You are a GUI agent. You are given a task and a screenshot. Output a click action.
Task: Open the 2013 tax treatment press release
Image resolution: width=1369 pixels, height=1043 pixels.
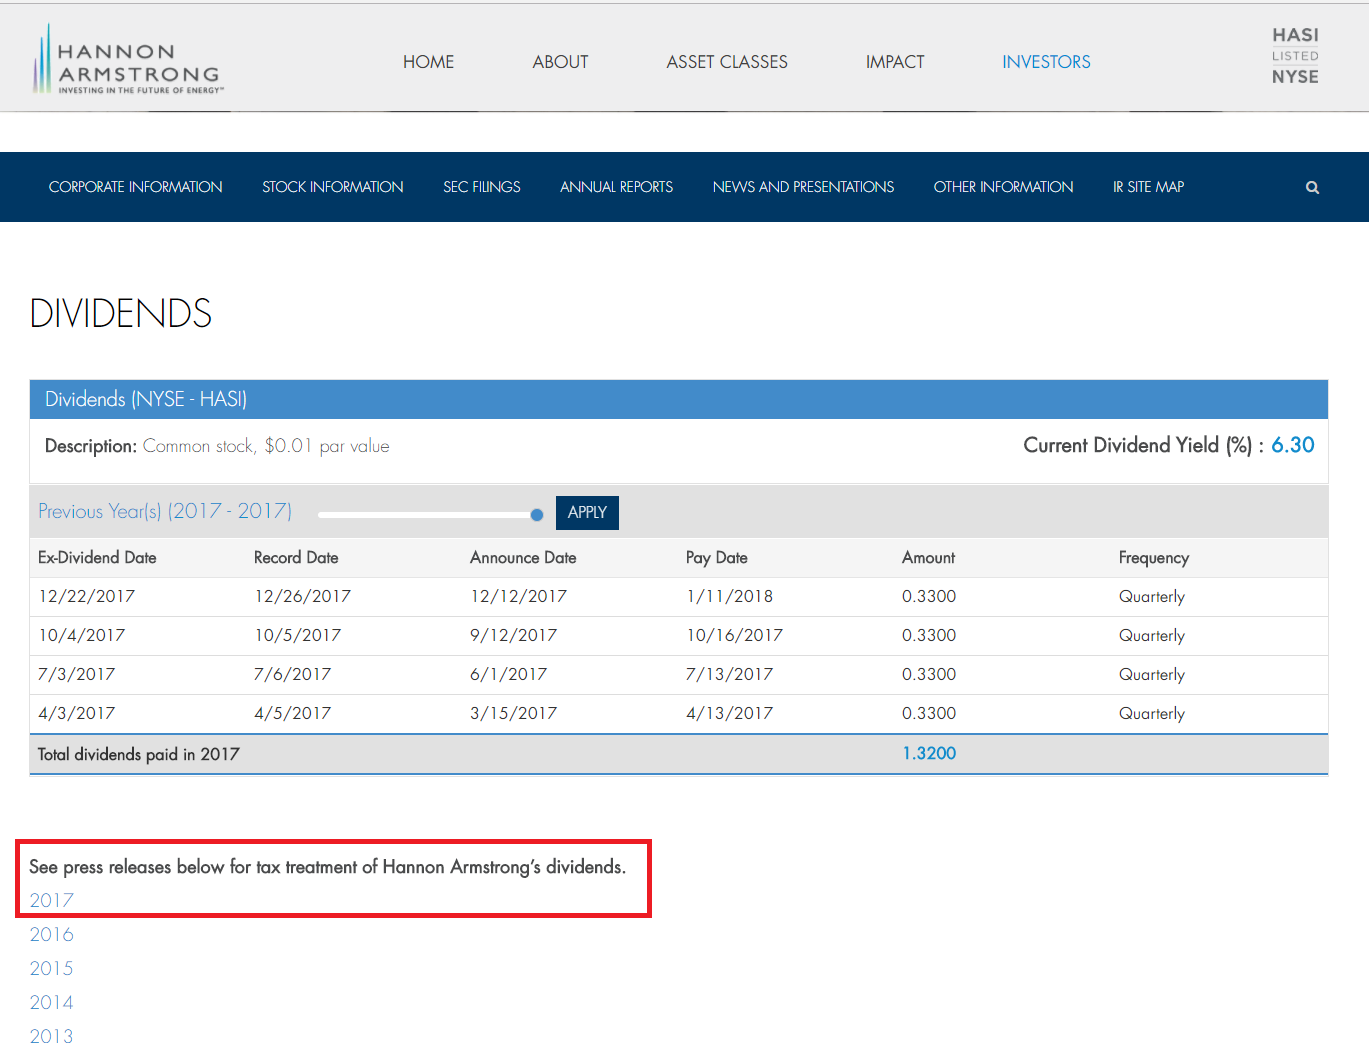(x=51, y=1035)
